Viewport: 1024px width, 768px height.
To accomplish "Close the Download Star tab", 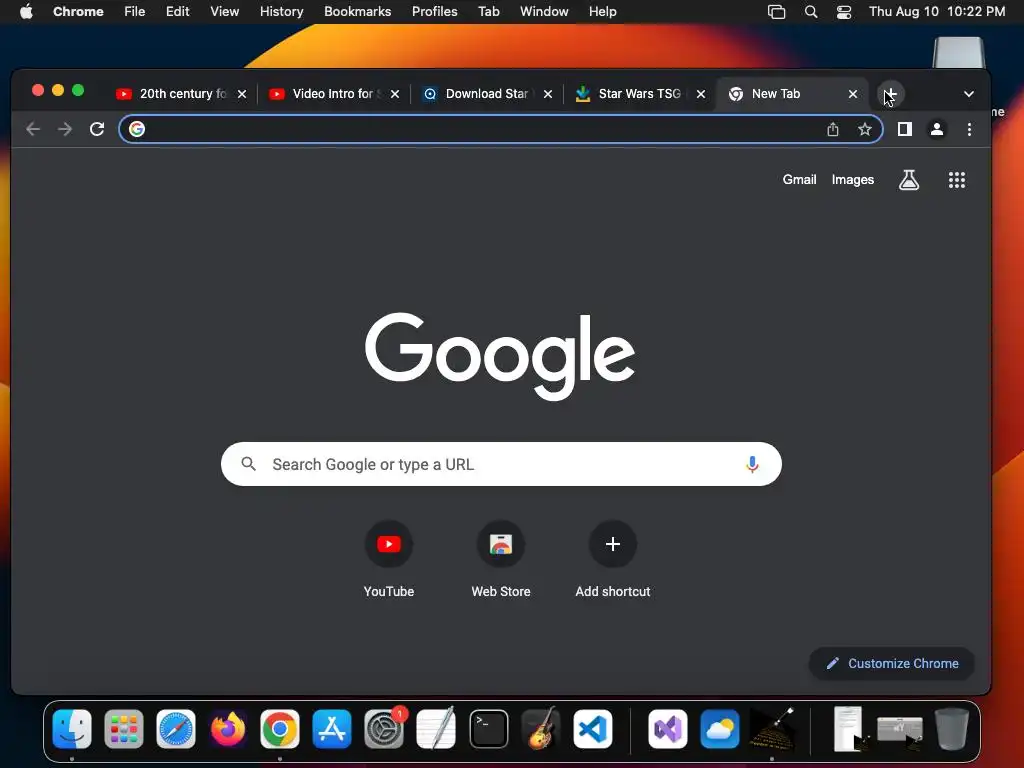I will pos(548,94).
